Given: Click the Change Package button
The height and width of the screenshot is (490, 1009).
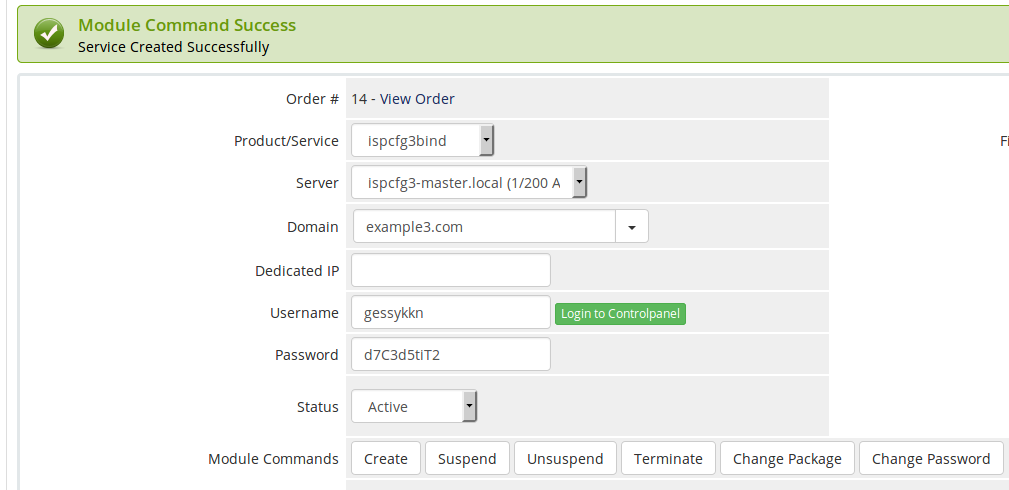Looking at the screenshot, I should [x=787, y=458].
